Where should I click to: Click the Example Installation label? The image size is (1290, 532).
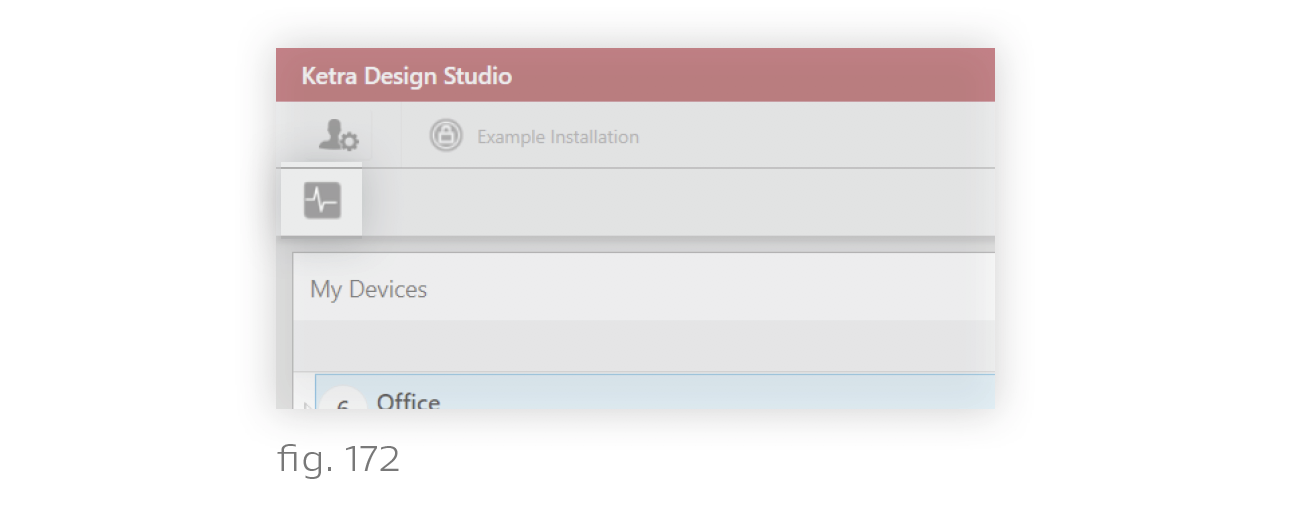tap(558, 137)
